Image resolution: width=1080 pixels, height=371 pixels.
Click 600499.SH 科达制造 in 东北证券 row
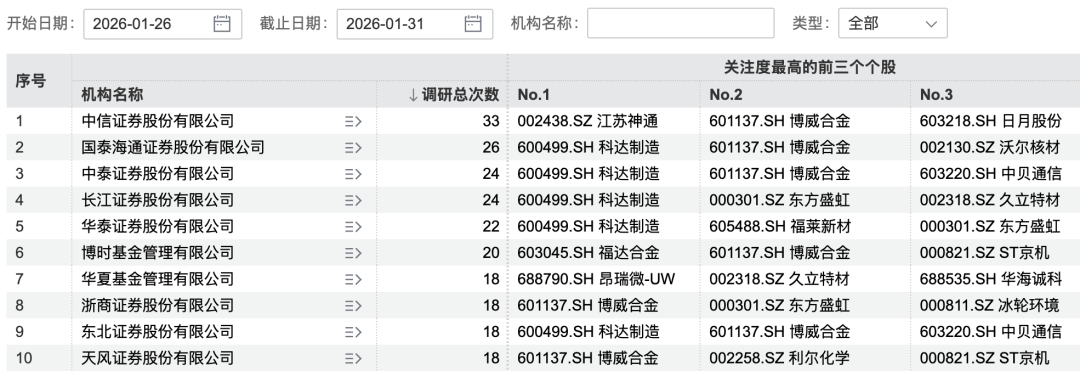pos(588,332)
